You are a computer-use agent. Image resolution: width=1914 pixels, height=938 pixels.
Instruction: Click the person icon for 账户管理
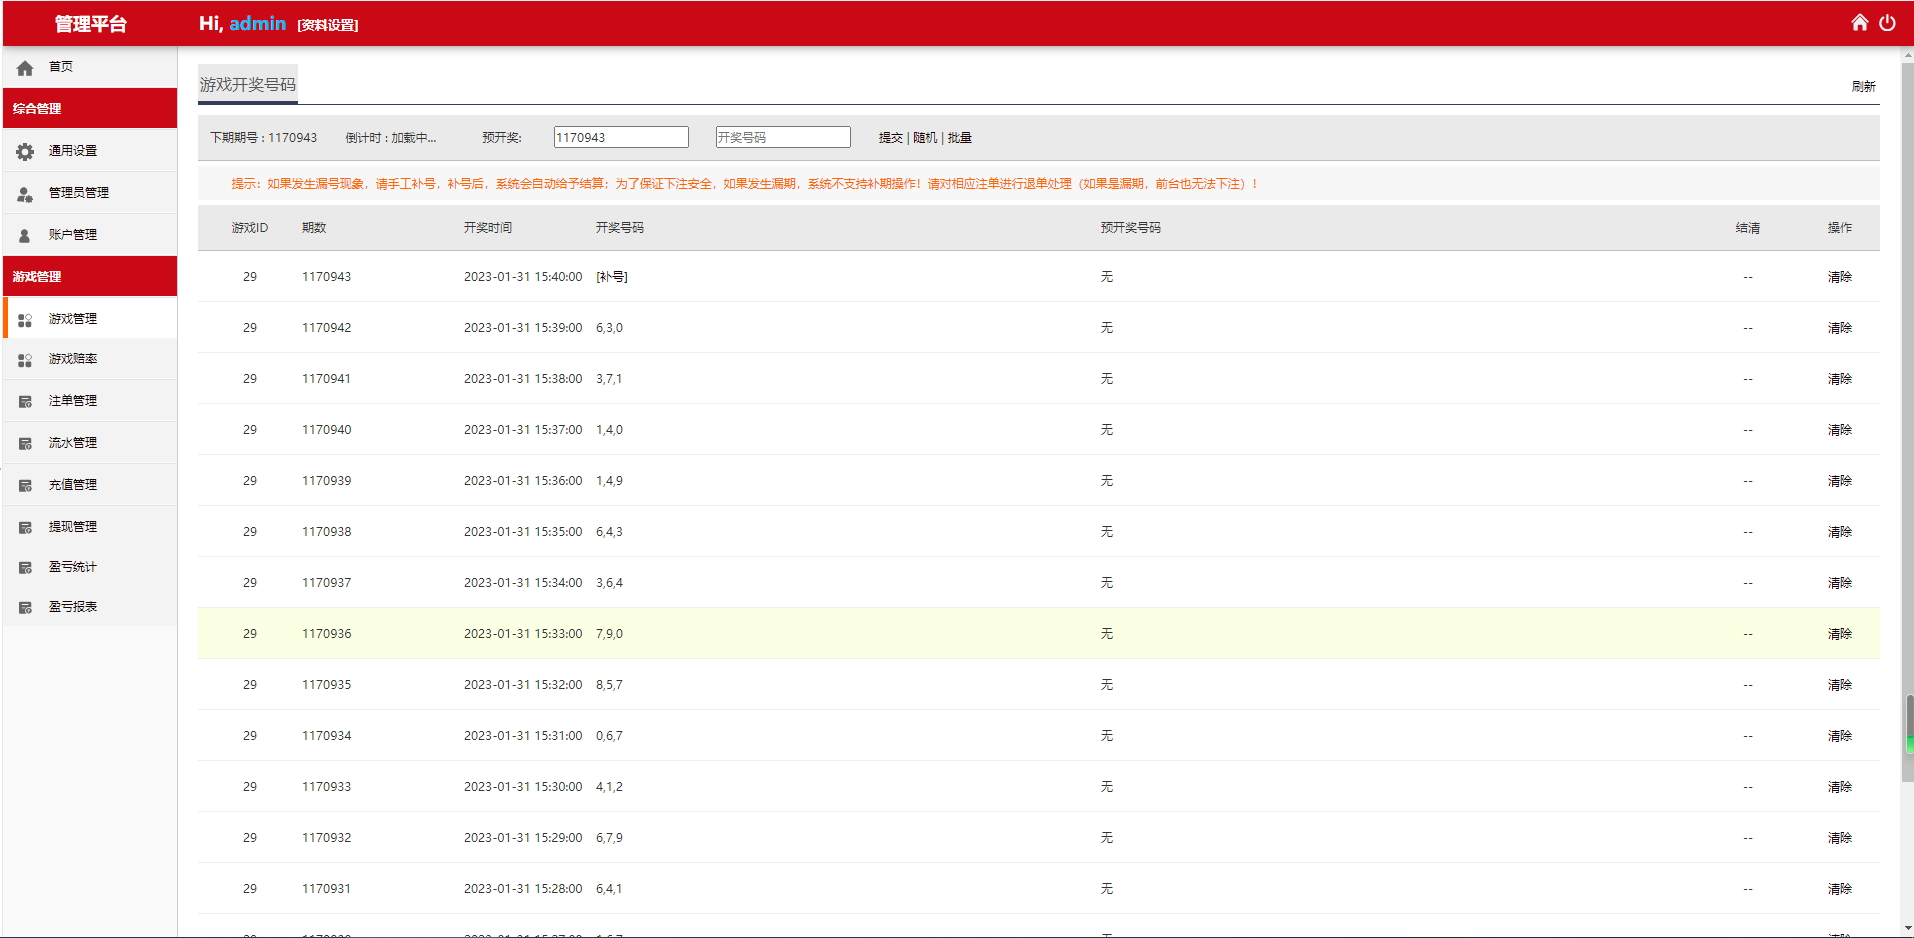click(25, 236)
